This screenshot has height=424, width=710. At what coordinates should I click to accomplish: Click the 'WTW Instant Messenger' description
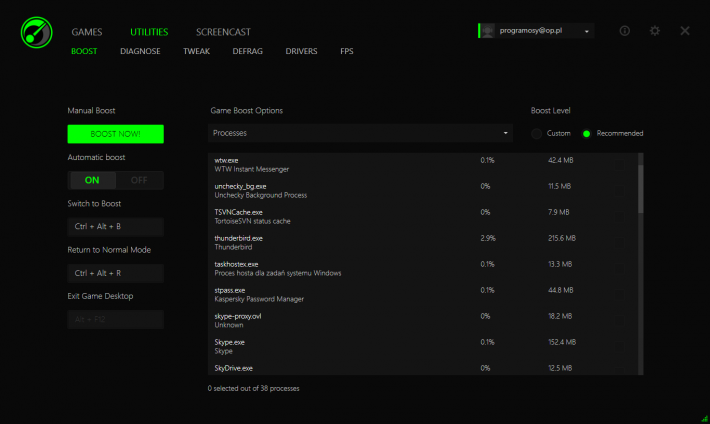pos(252,169)
